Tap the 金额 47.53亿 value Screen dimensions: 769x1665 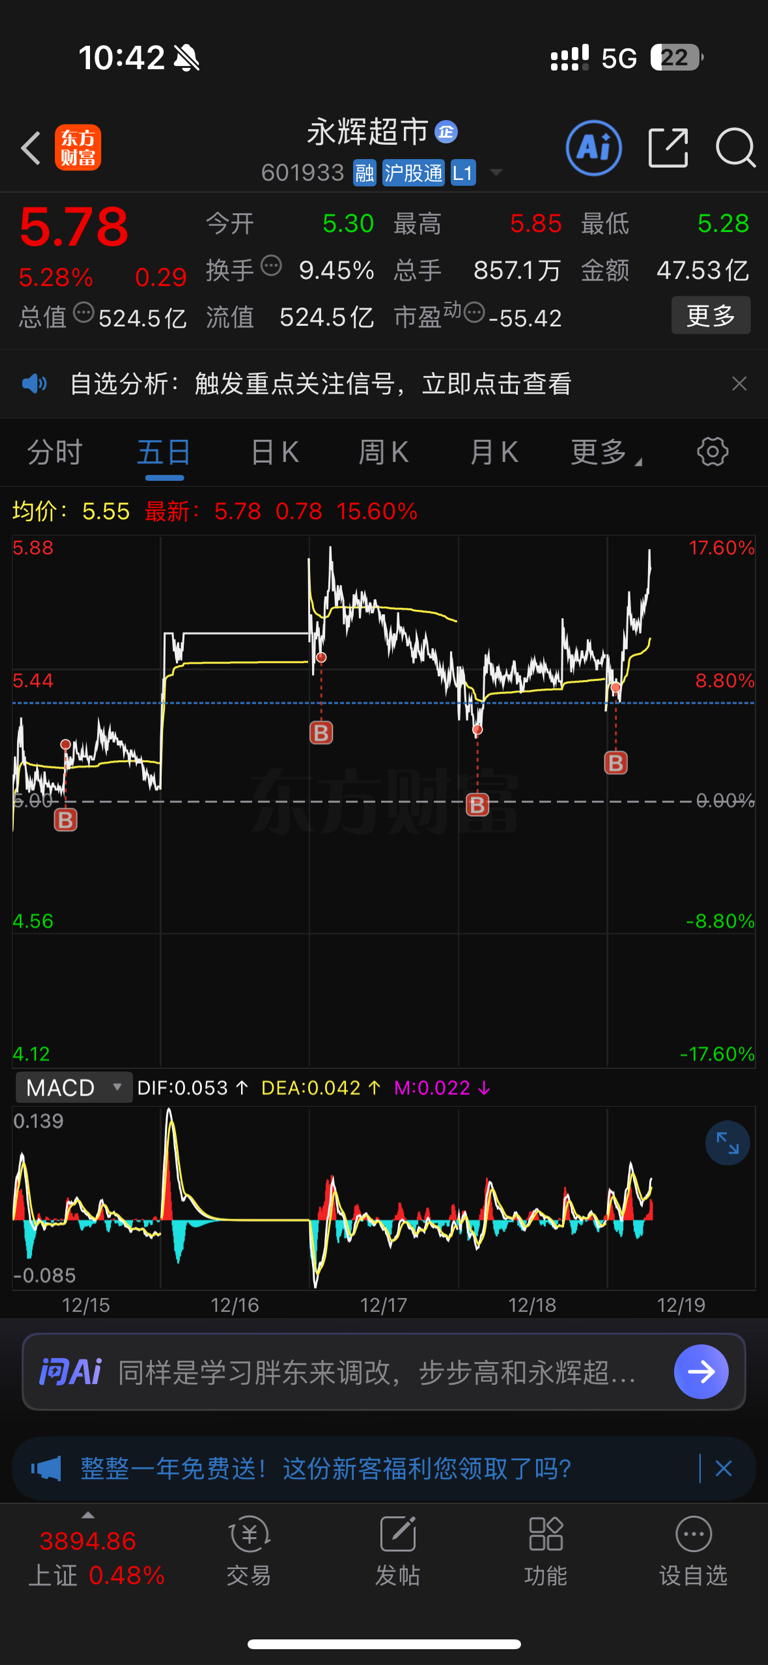pyautogui.click(x=702, y=270)
